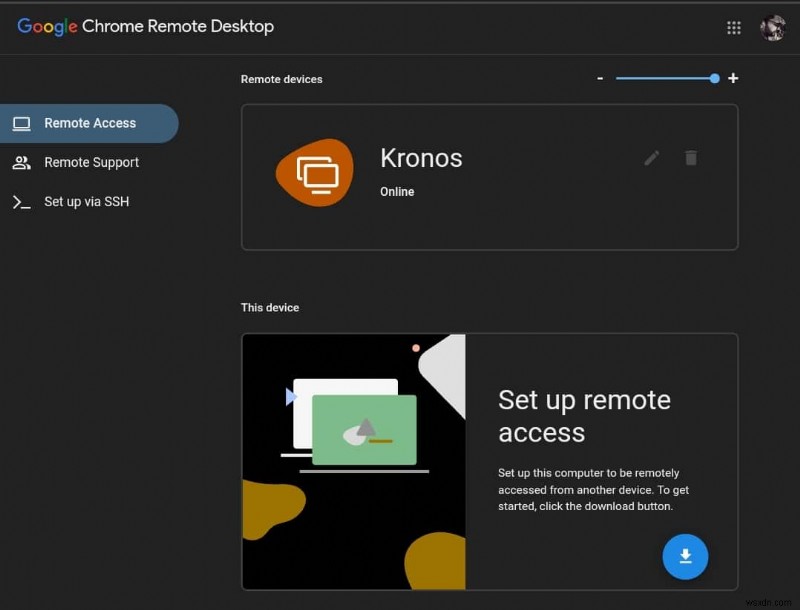
Task: Click the Google logo
Action: (x=47, y=27)
